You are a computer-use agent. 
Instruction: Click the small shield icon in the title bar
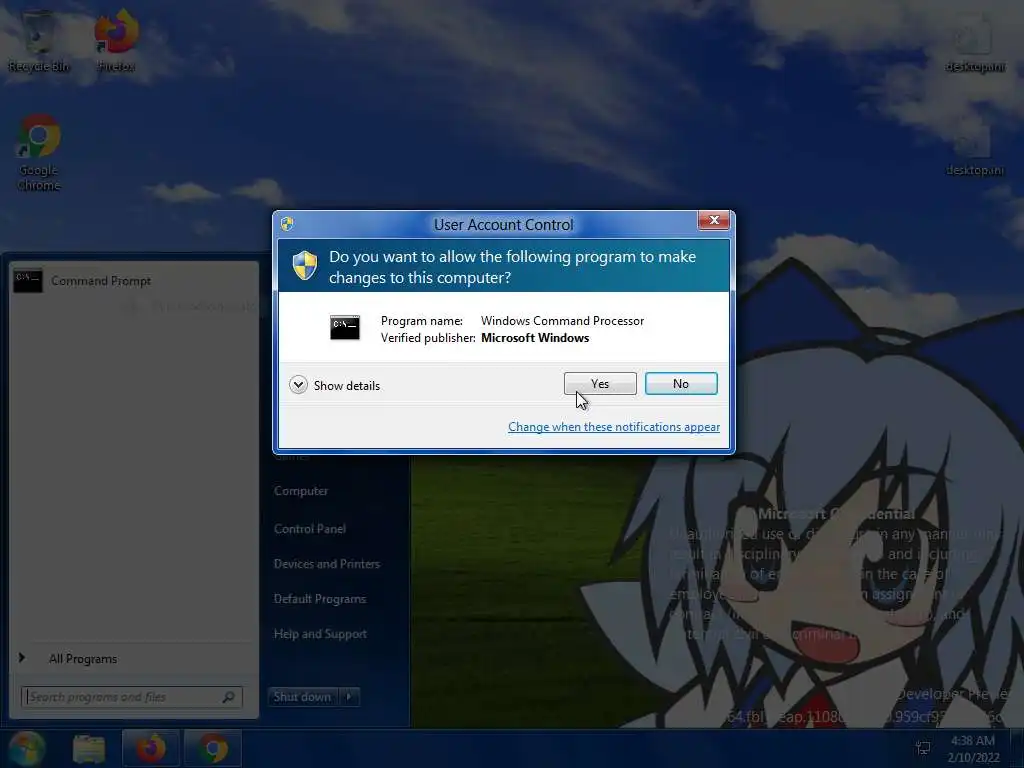click(287, 224)
